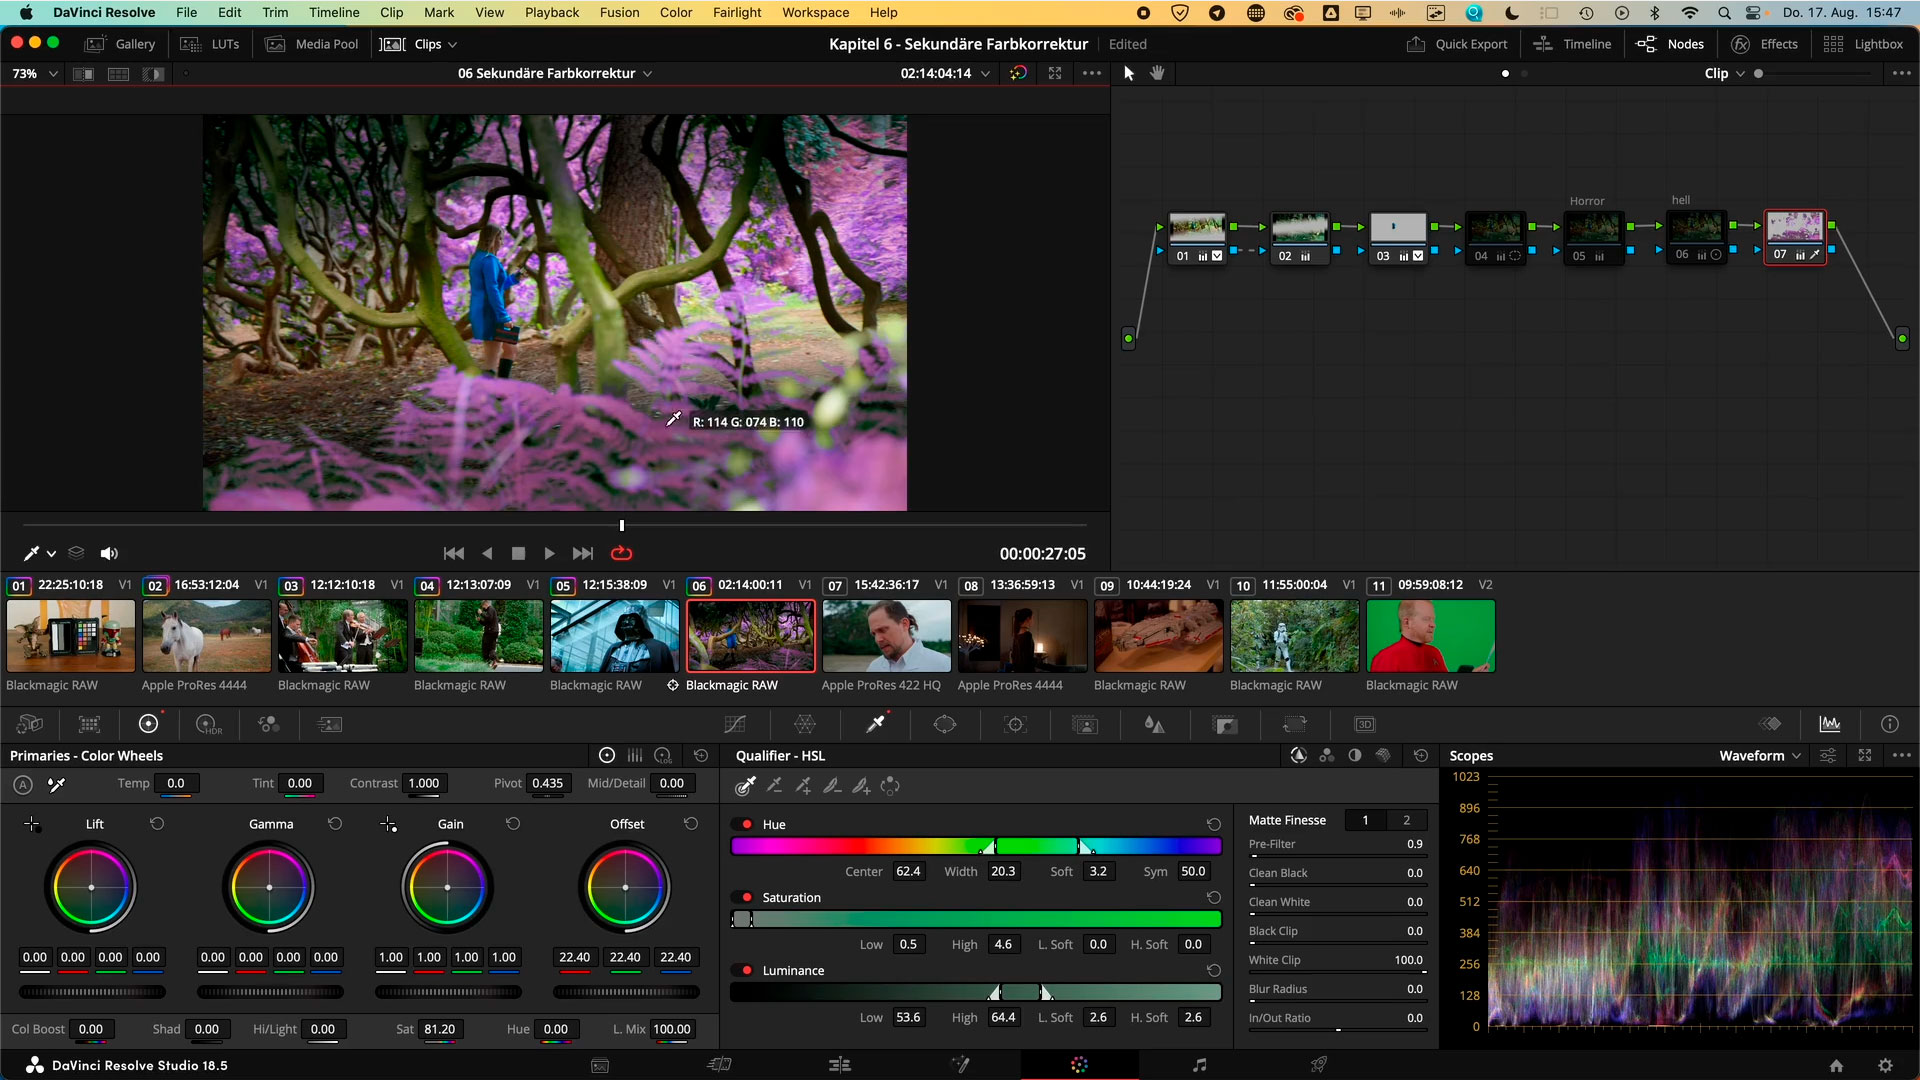Click Quick Export button
This screenshot has height=1080, width=1920.
click(1457, 44)
